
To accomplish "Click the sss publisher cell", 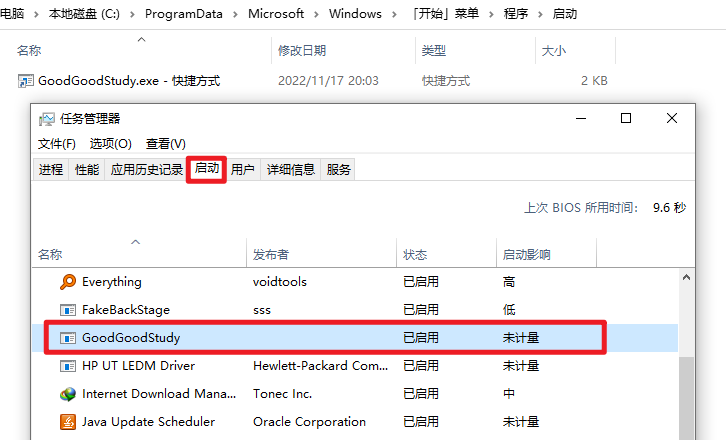I will coord(262,310).
